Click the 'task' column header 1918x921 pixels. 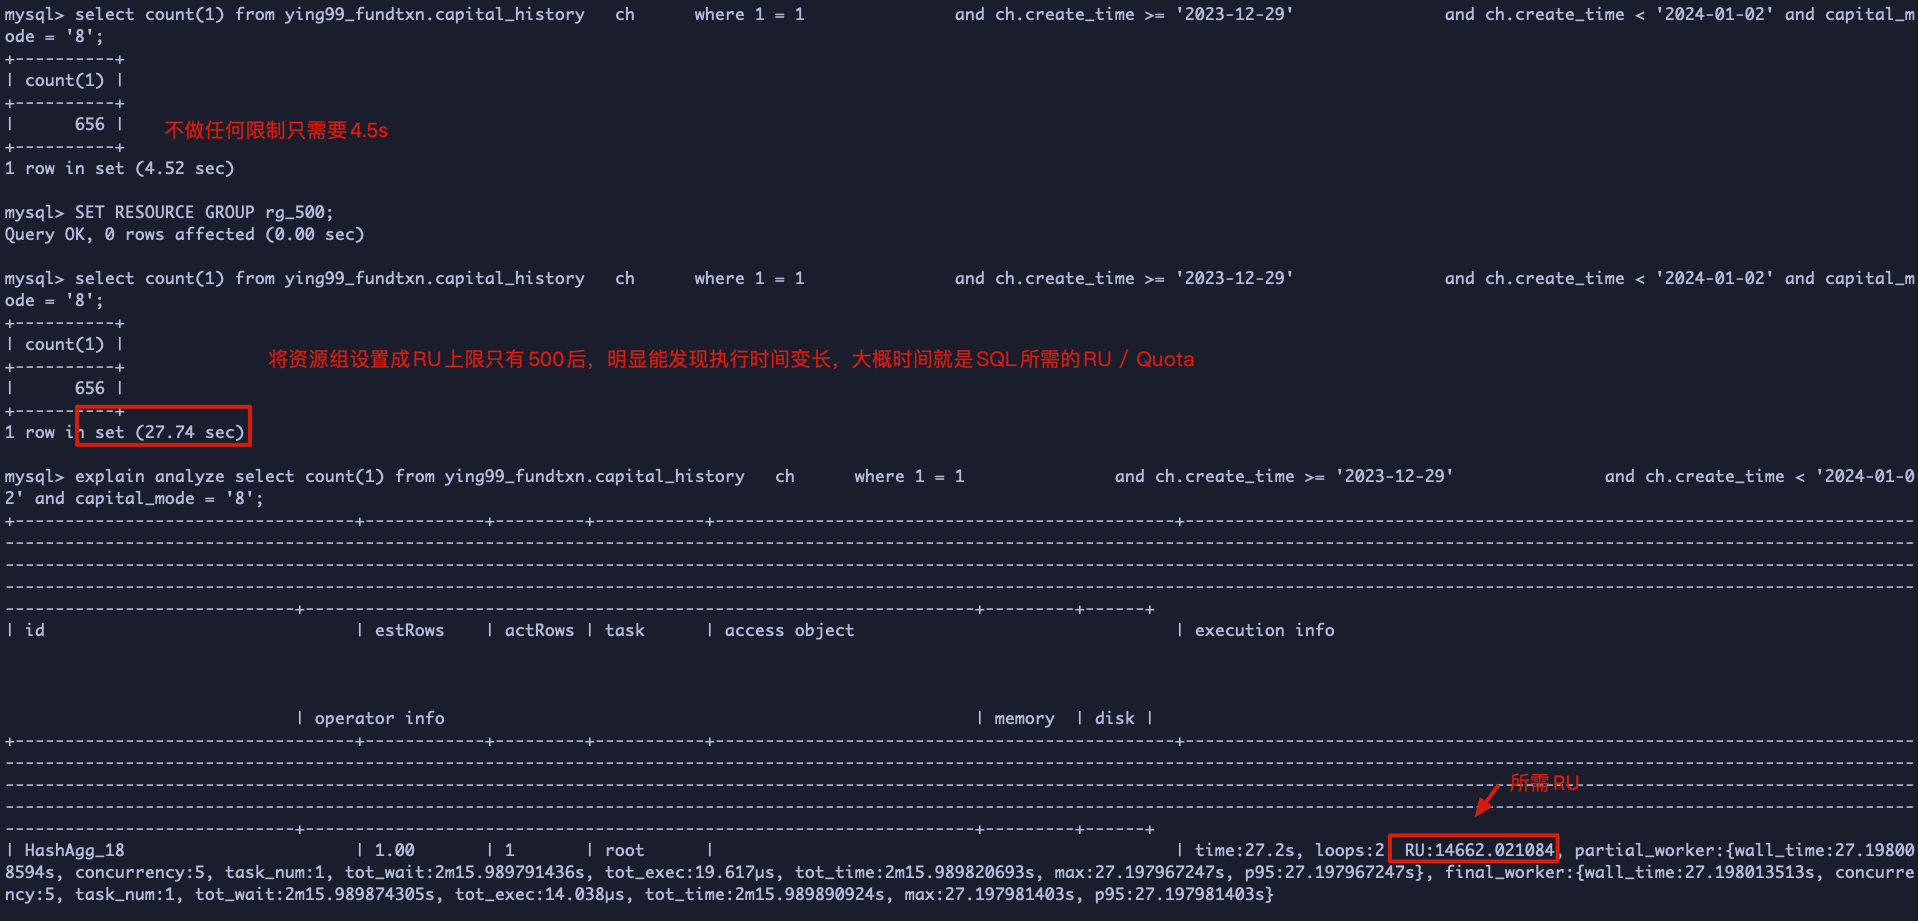pos(625,630)
